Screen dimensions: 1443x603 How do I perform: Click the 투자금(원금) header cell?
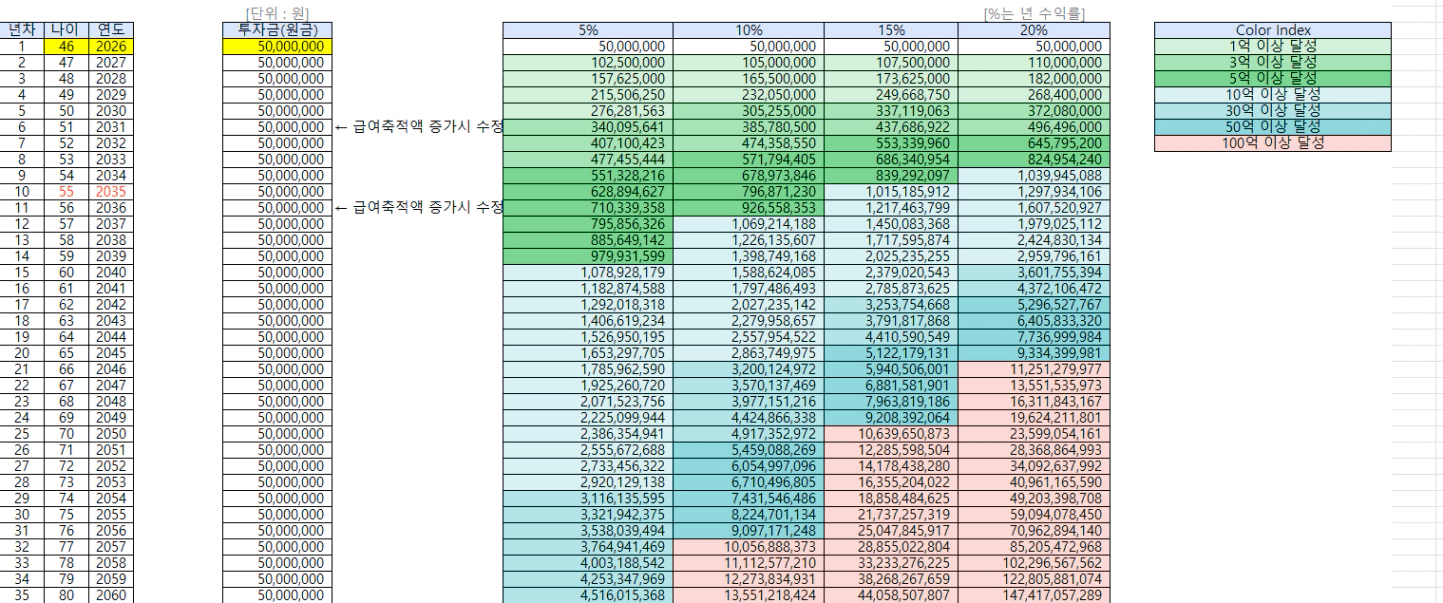pyautogui.click(x=276, y=31)
